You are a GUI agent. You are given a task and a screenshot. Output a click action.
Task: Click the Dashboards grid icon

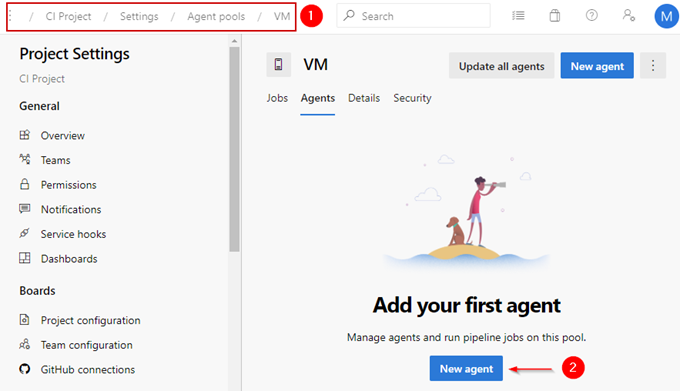(25, 258)
